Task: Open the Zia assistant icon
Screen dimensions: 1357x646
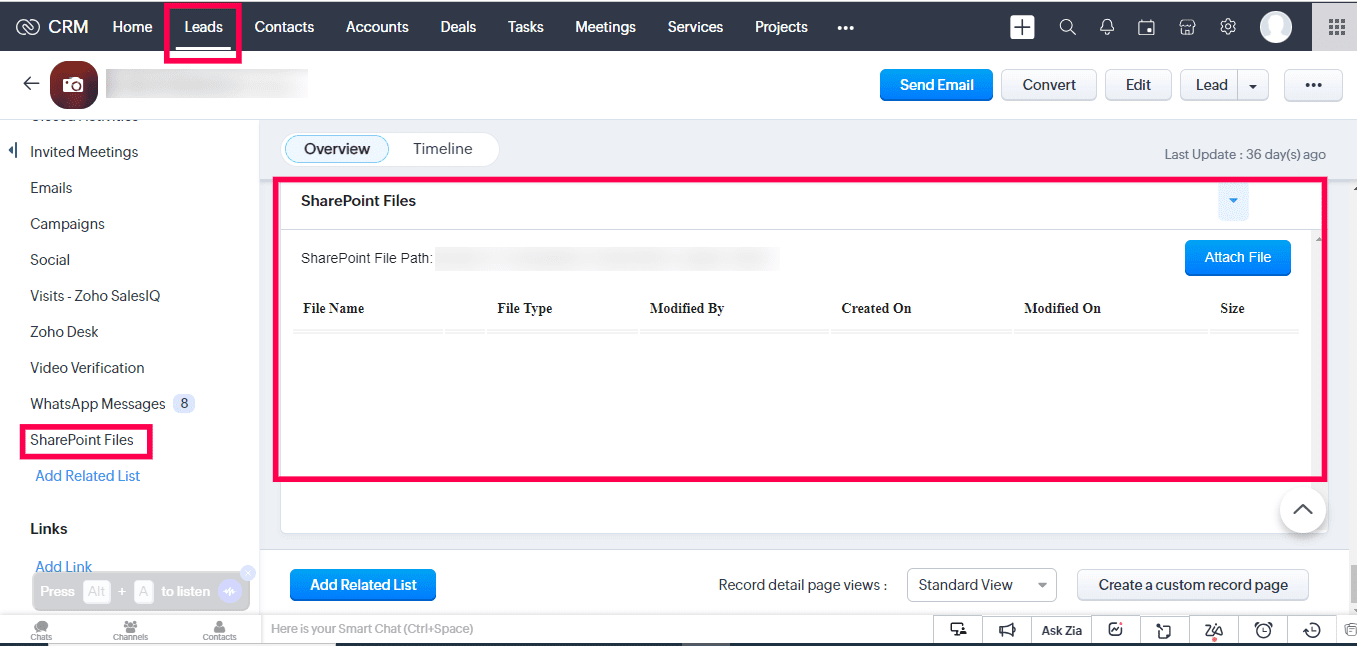Action: tap(1214, 630)
